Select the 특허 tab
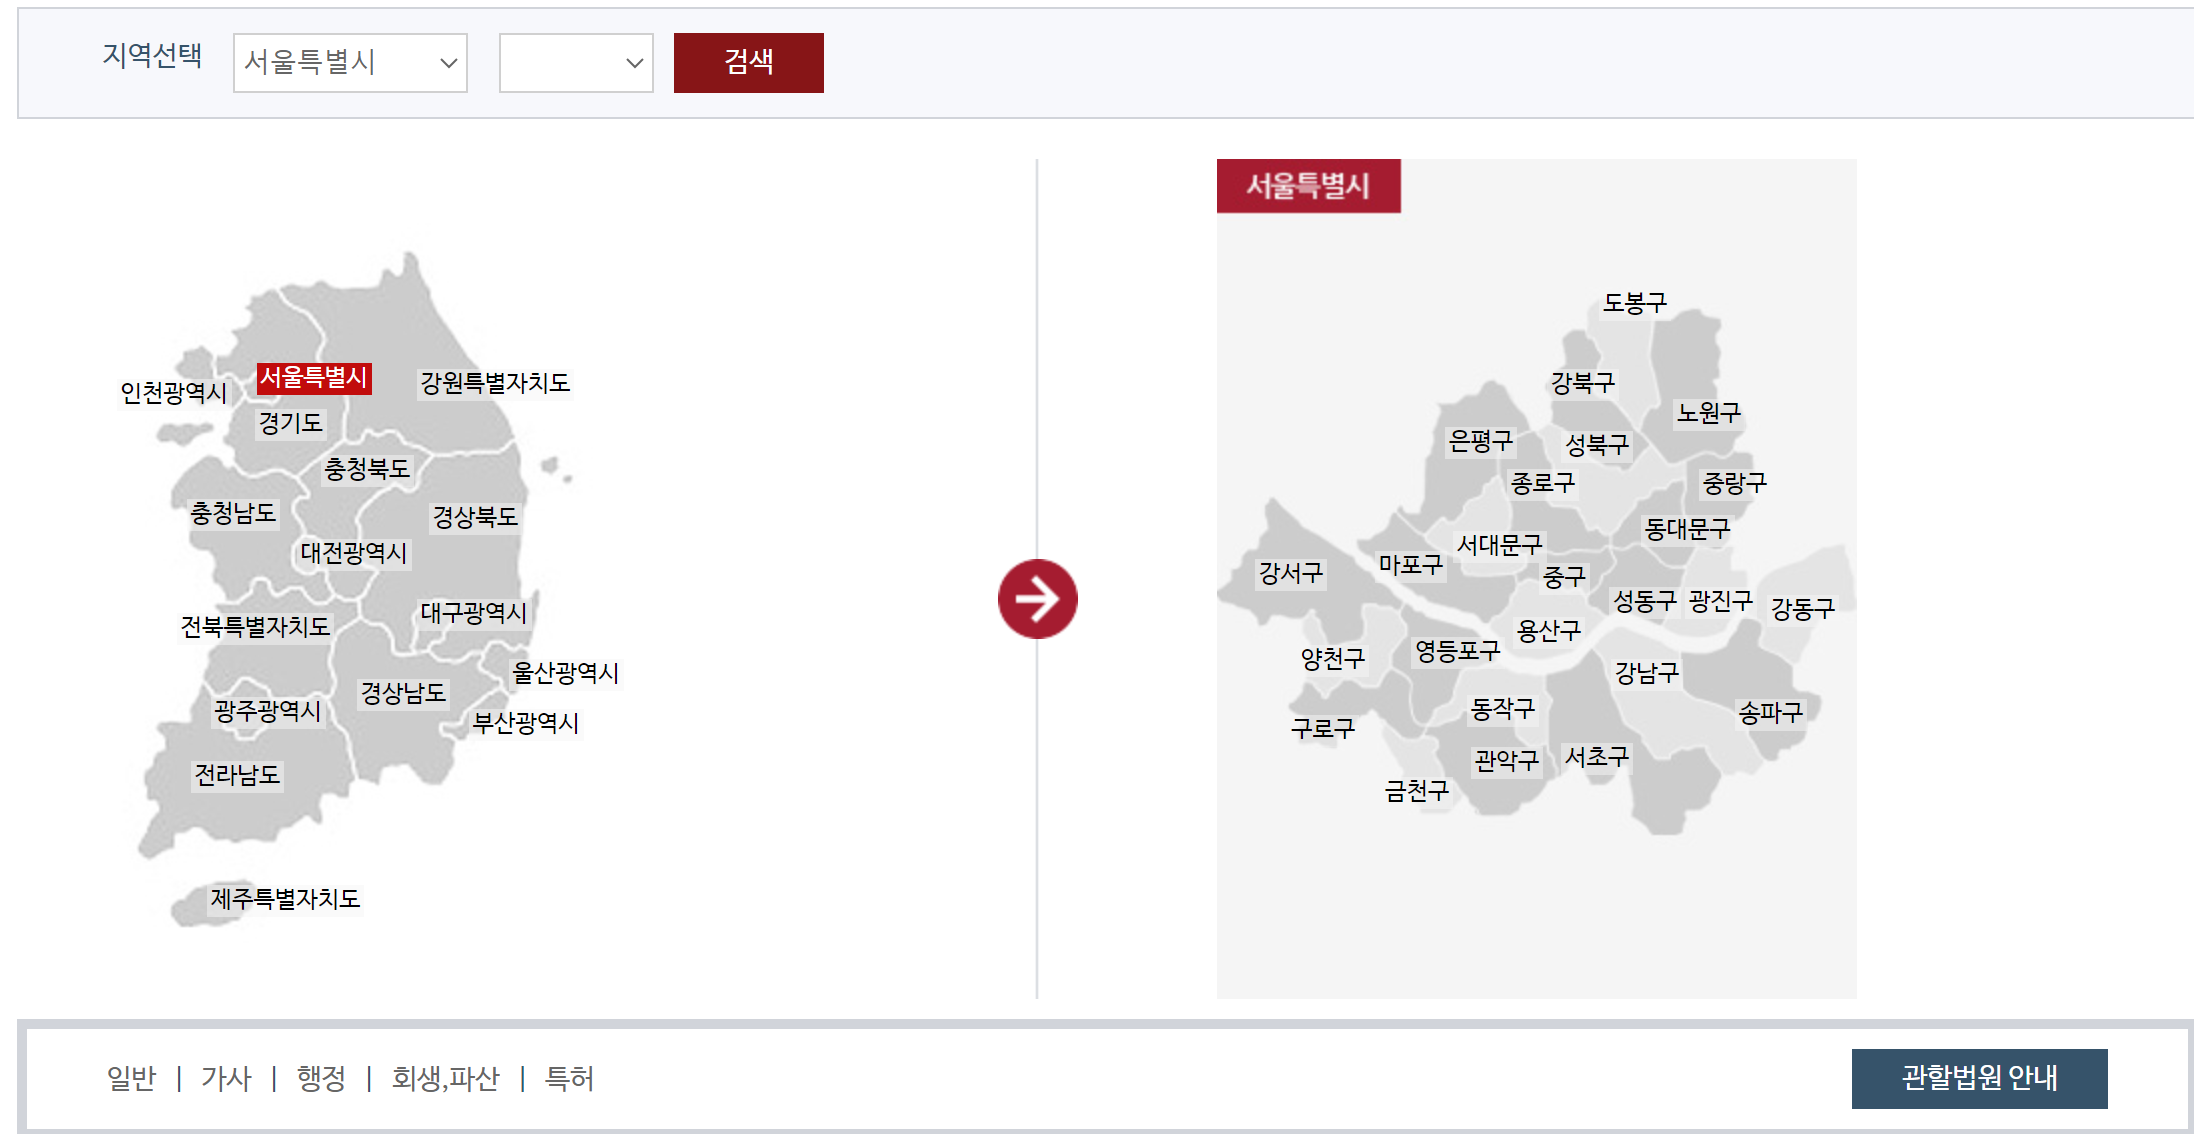Screen dimensions: 2194x1134 click(x=569, y=1078)
